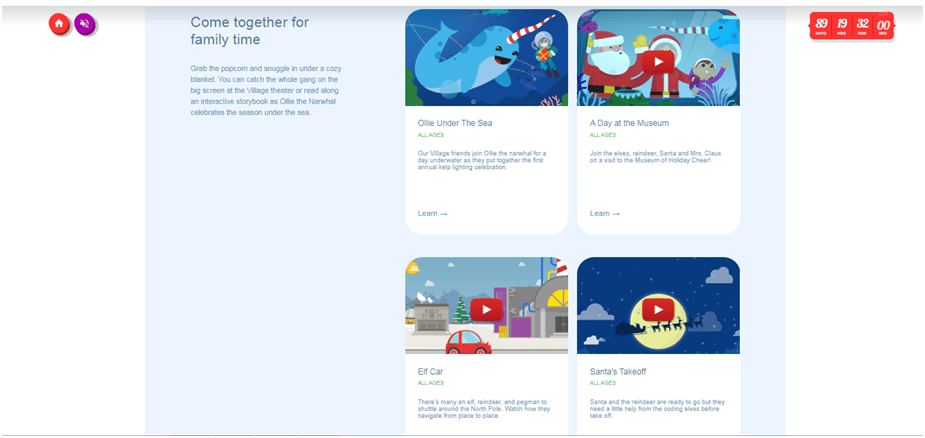Click the Elf Car card title

click(x=430, y=372)
